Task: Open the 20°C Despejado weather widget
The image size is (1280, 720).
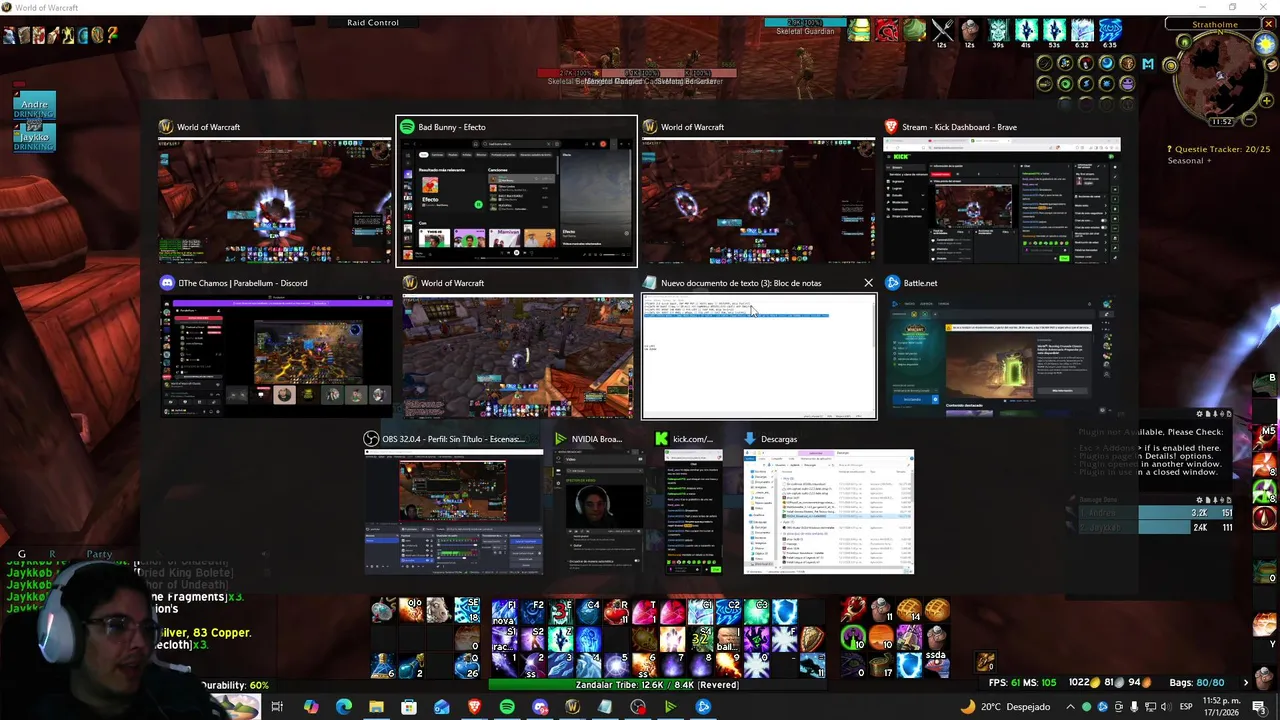Action: click(x=1005, y=707)
